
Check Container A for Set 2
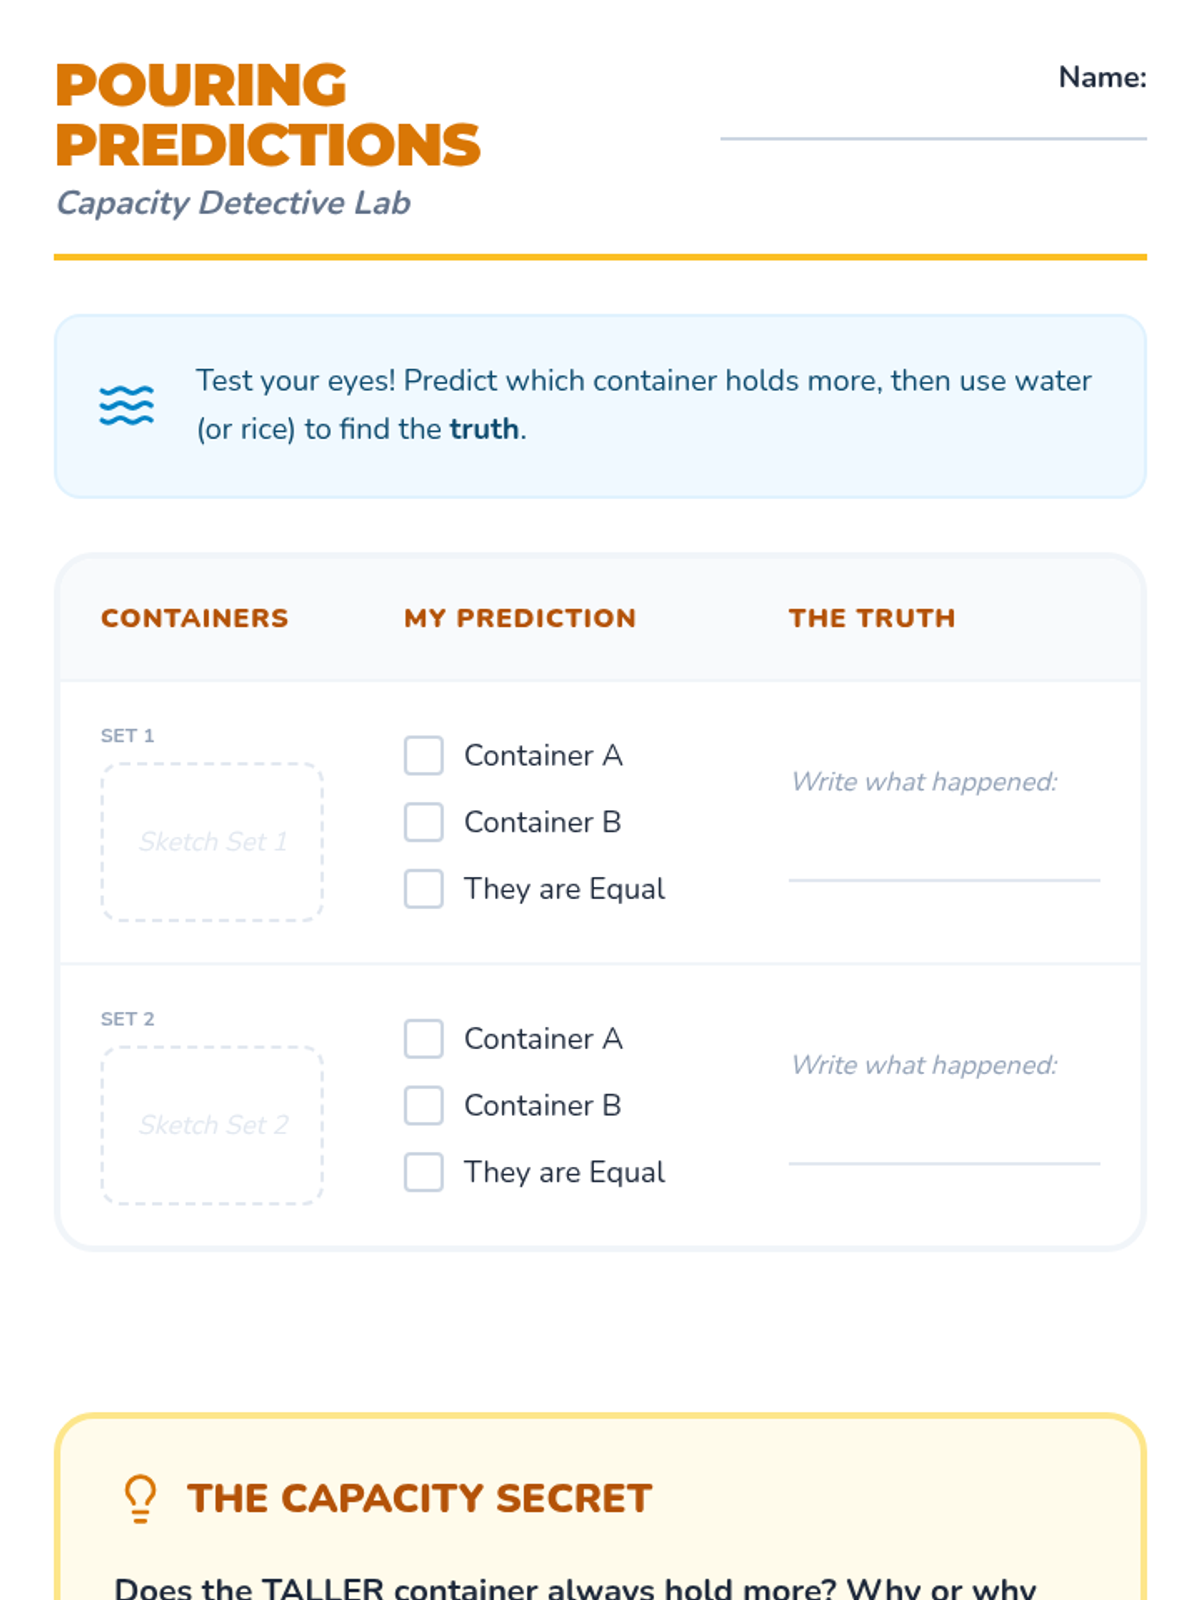(x=424, y=1039)
